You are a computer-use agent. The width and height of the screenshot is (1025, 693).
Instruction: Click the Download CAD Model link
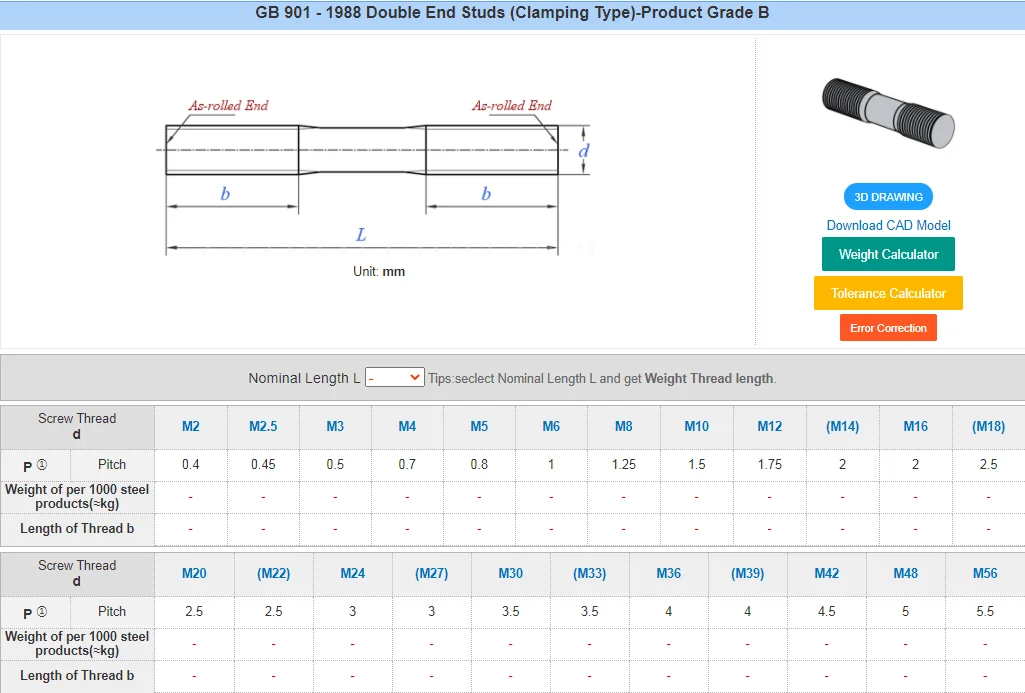(887, 225)
